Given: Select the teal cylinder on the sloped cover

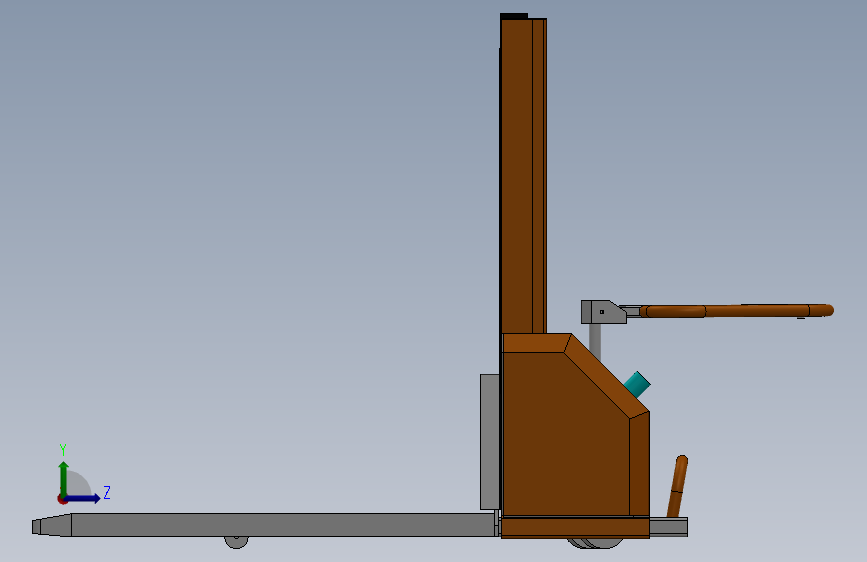Looking at the screenshot, I should click(637, 384).
